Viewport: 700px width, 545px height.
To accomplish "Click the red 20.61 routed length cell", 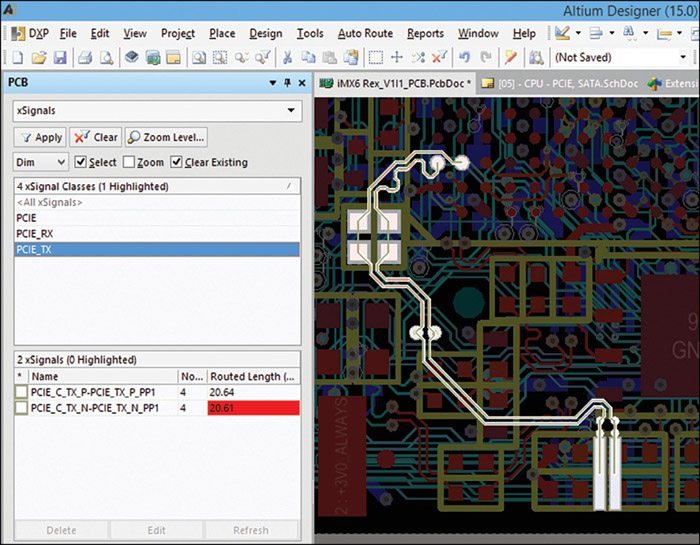I will point(253,408).
